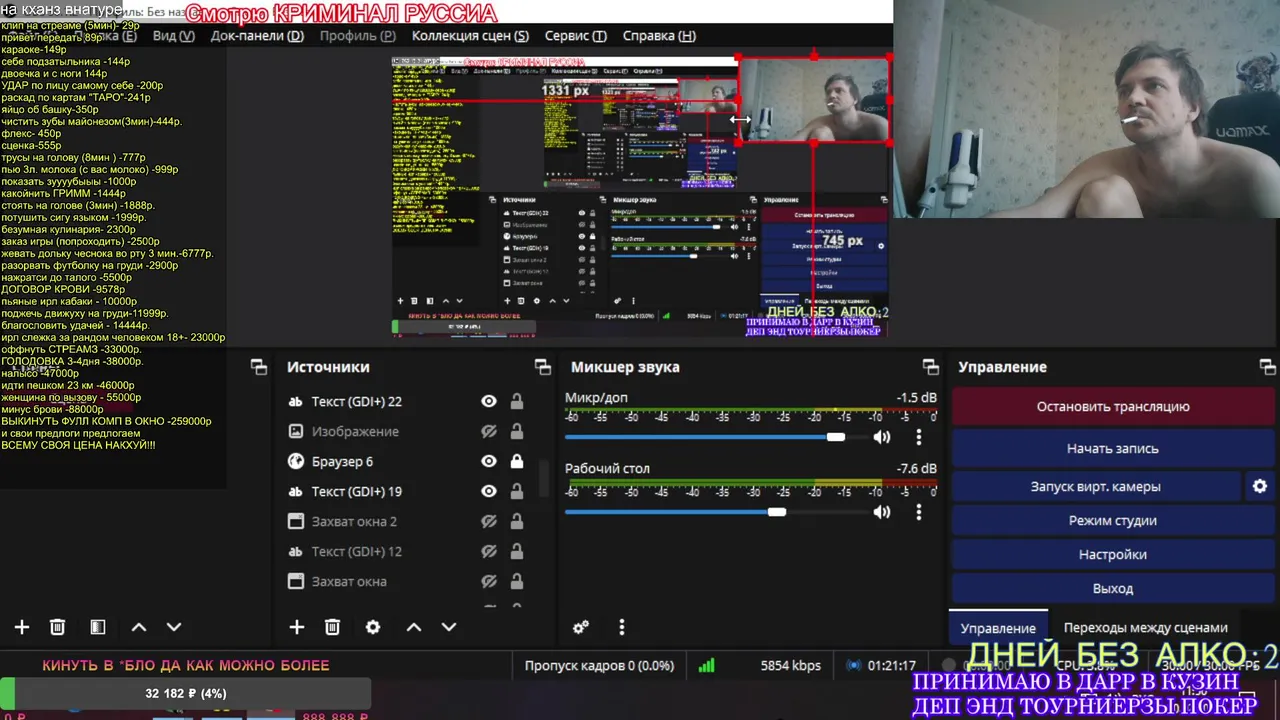
Task: Adjust Микр/доп volume slider handle
Action: tap(836, 437)
